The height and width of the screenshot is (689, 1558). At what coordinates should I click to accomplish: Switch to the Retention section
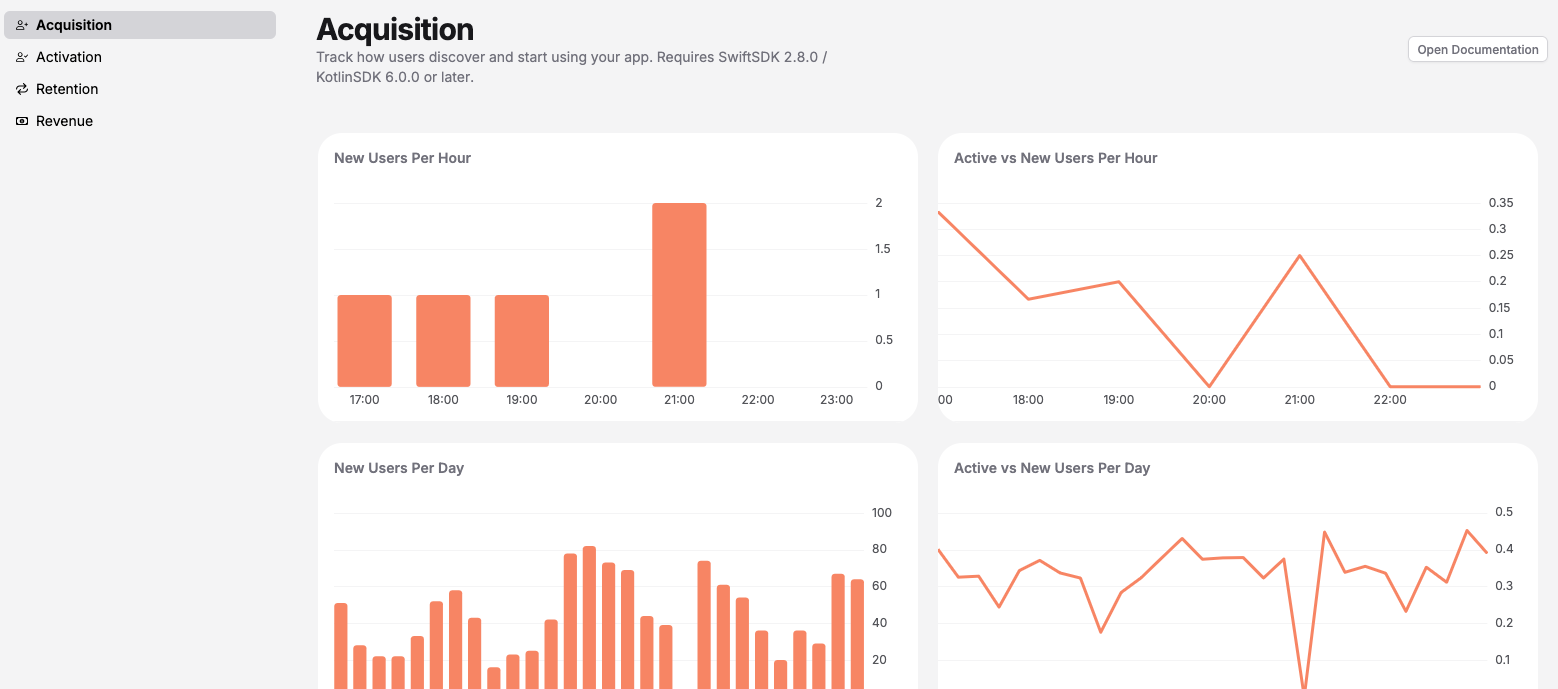click(66, 89)
